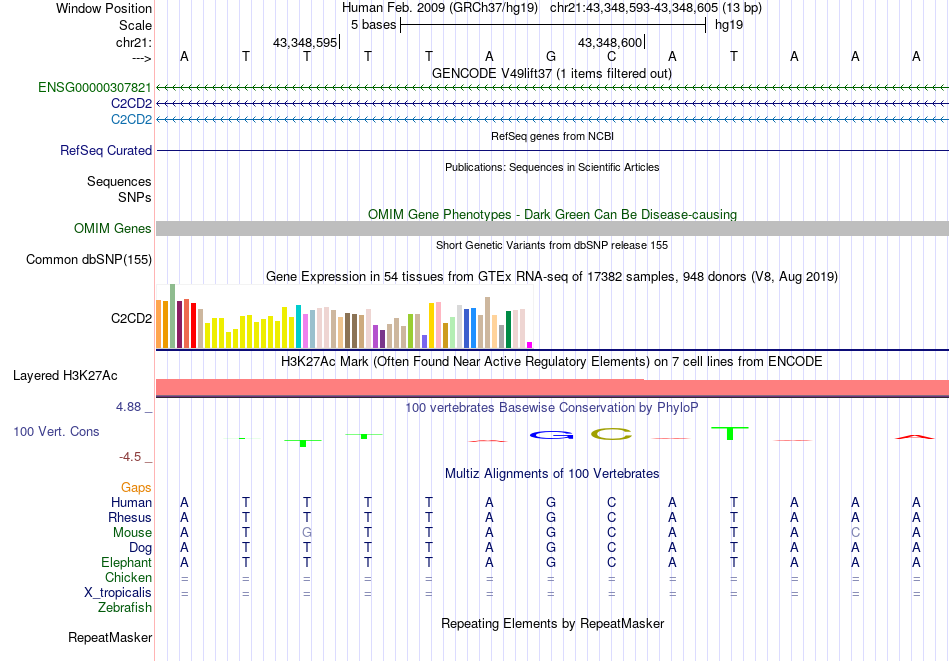Click the 5 bases scale bar text
This screenshot has height=661, width=950.
pos(373,25)
